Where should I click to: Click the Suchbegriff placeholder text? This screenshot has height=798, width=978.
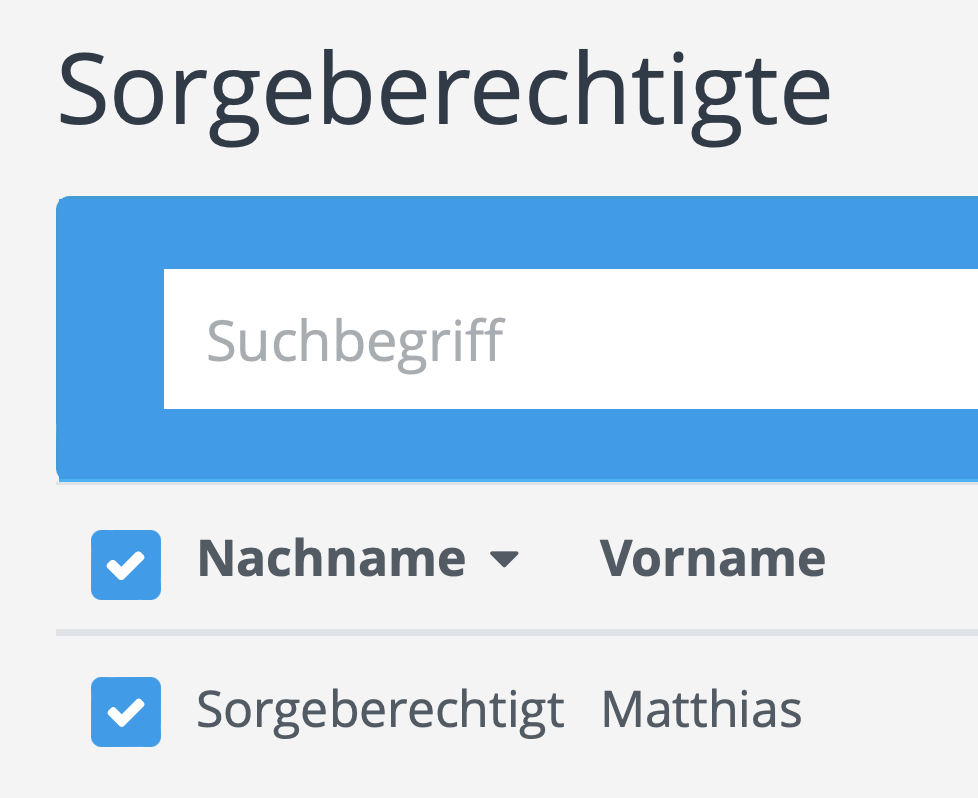pos(355,341)
